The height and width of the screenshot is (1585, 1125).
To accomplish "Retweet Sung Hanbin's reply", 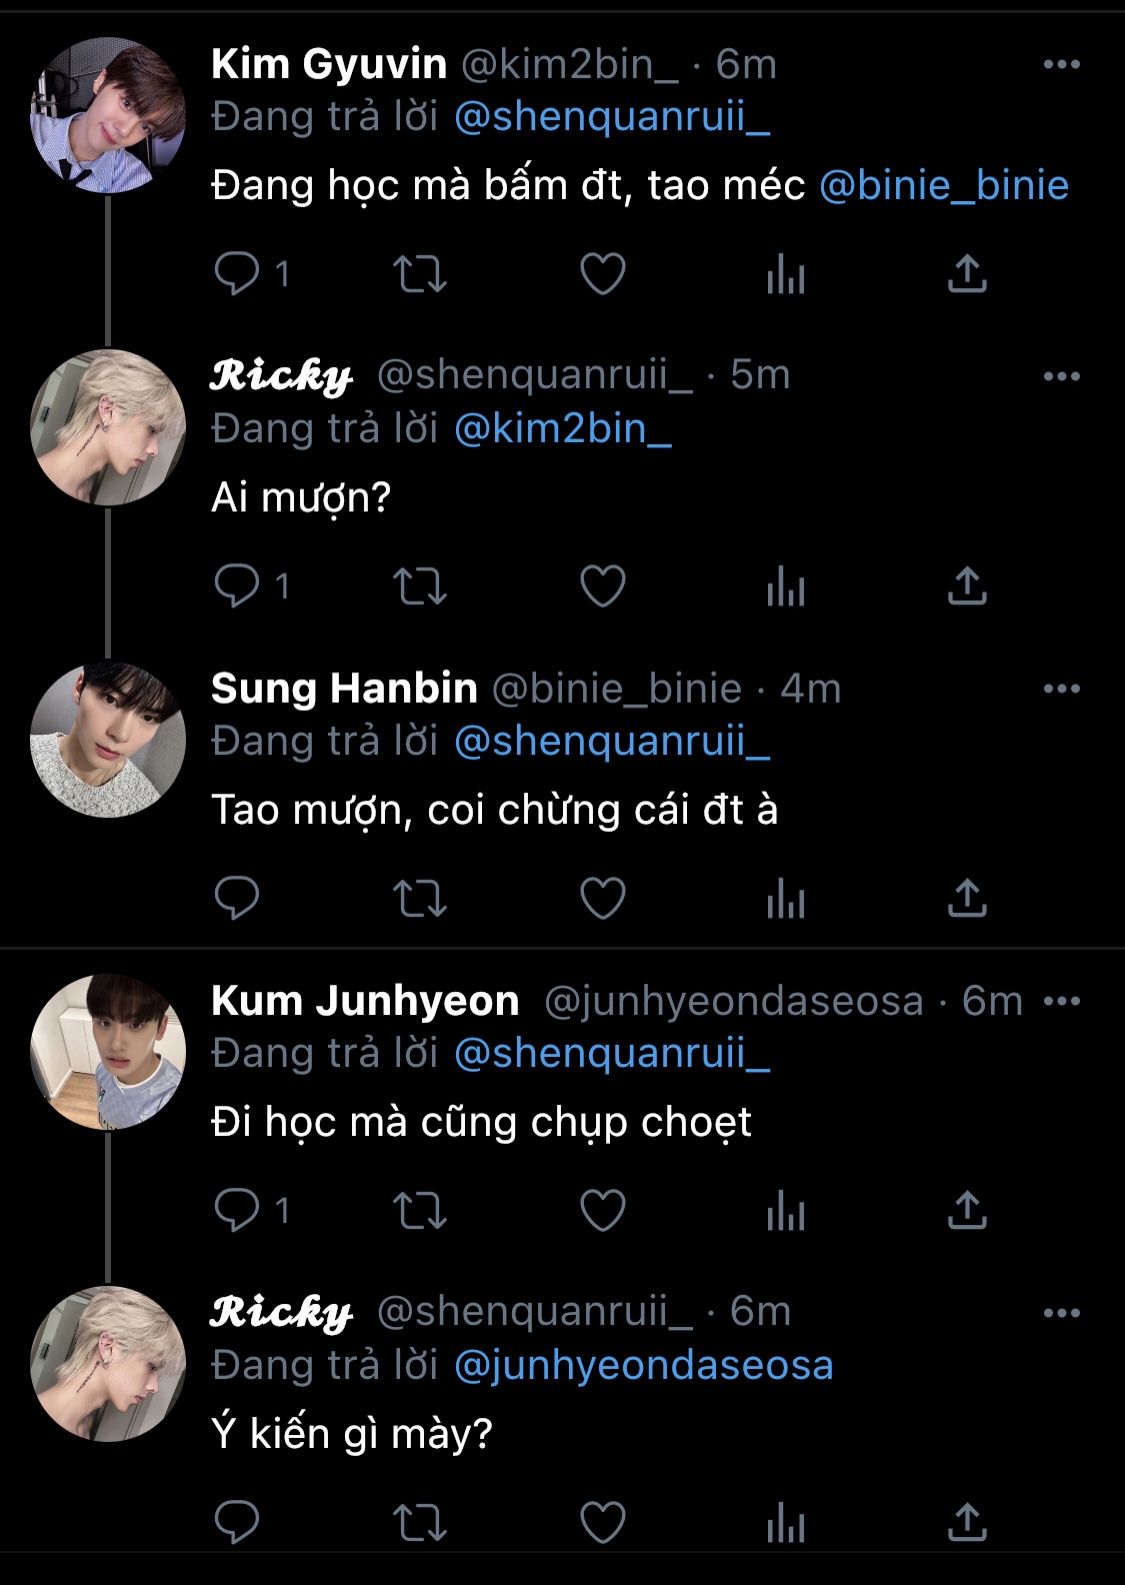I will pyautogui.click(x=419, y=897).
